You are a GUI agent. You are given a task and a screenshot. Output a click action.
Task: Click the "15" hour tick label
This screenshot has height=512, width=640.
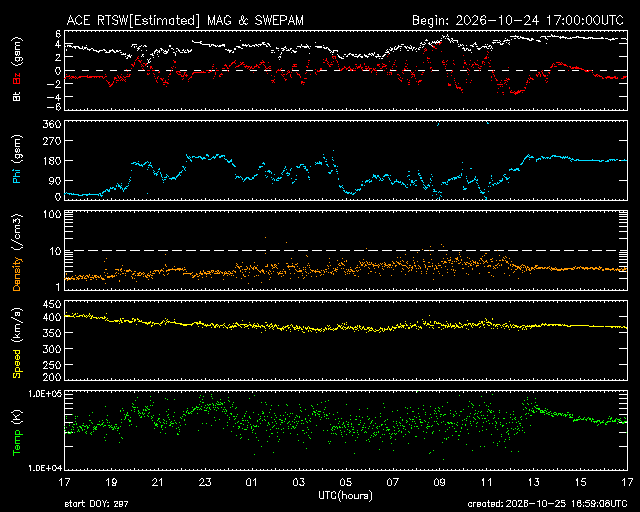[580, 482]
